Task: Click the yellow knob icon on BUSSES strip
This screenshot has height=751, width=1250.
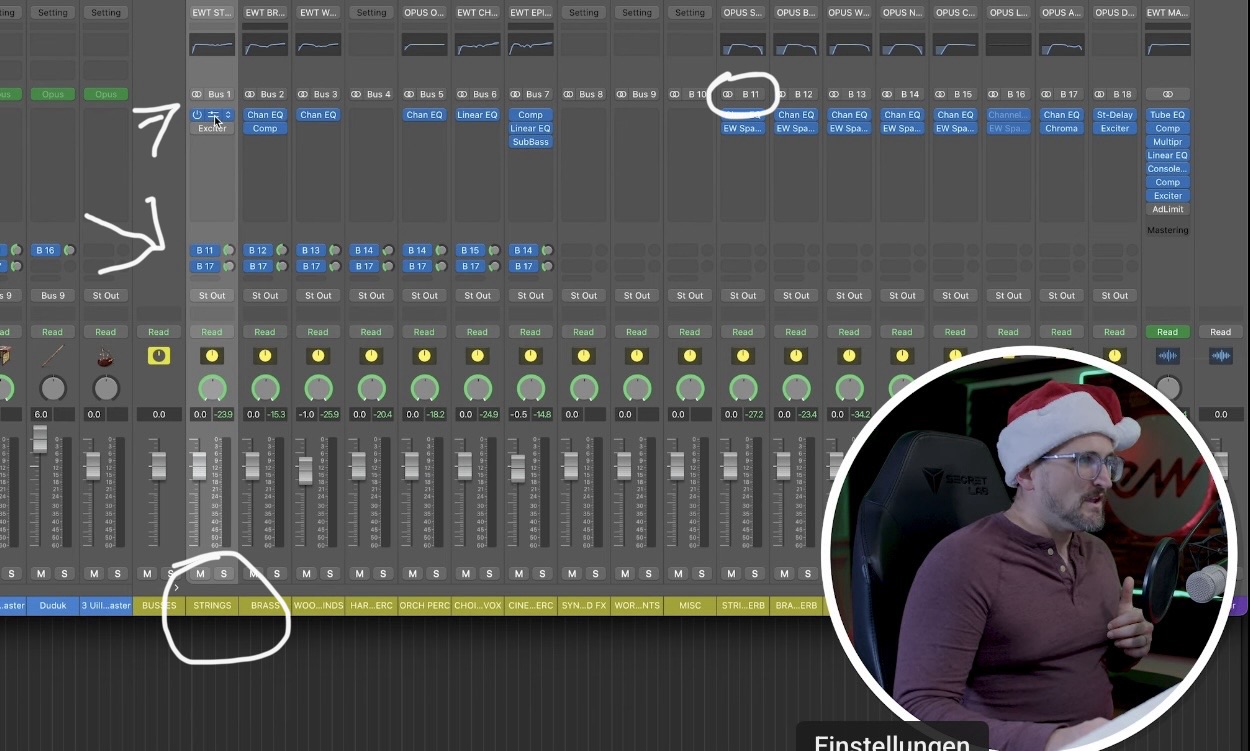Action: click(158, 355)
